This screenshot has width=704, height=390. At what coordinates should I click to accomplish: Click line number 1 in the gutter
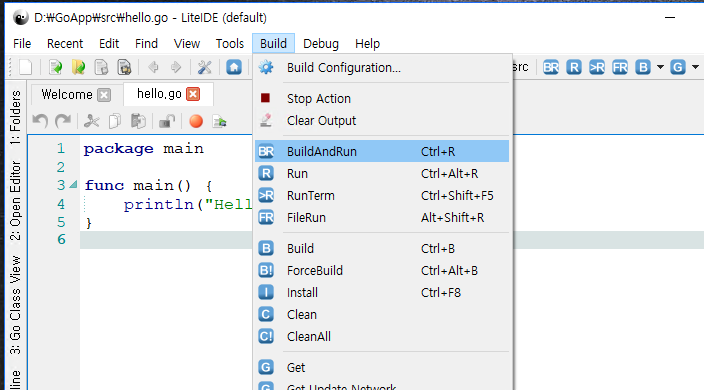[x=61, y=149]
